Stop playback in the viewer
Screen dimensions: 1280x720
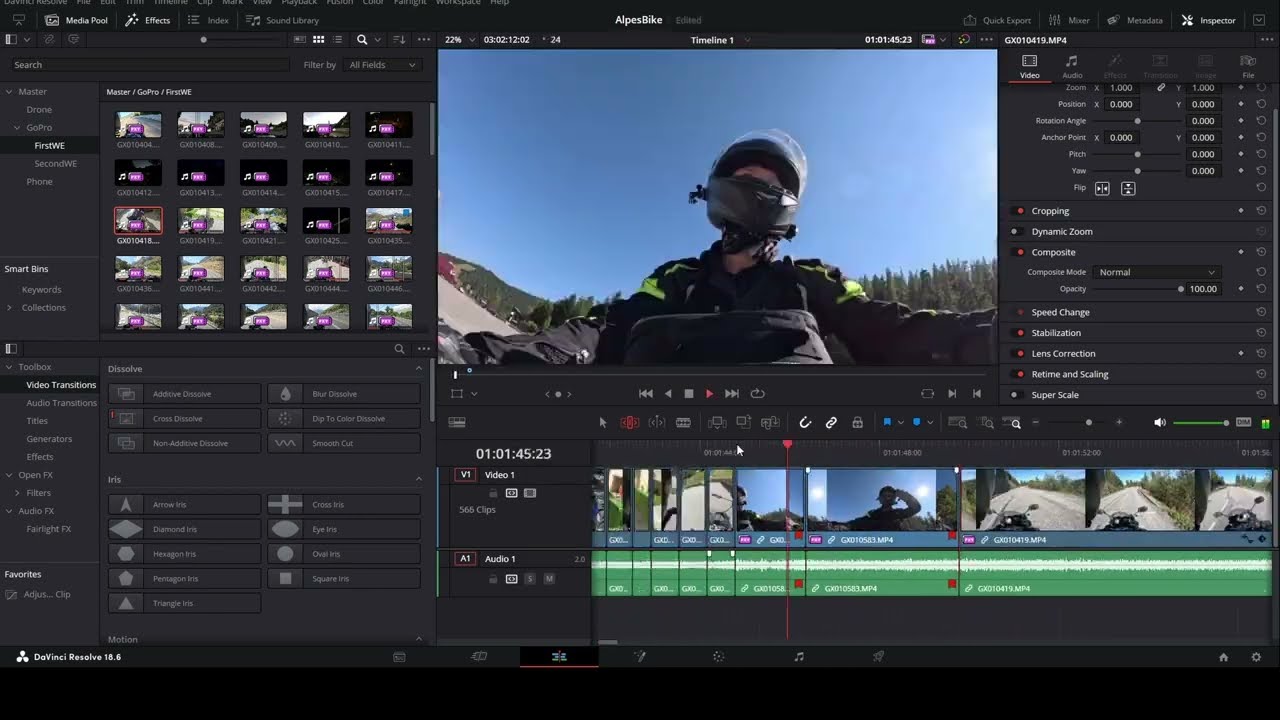689,394
